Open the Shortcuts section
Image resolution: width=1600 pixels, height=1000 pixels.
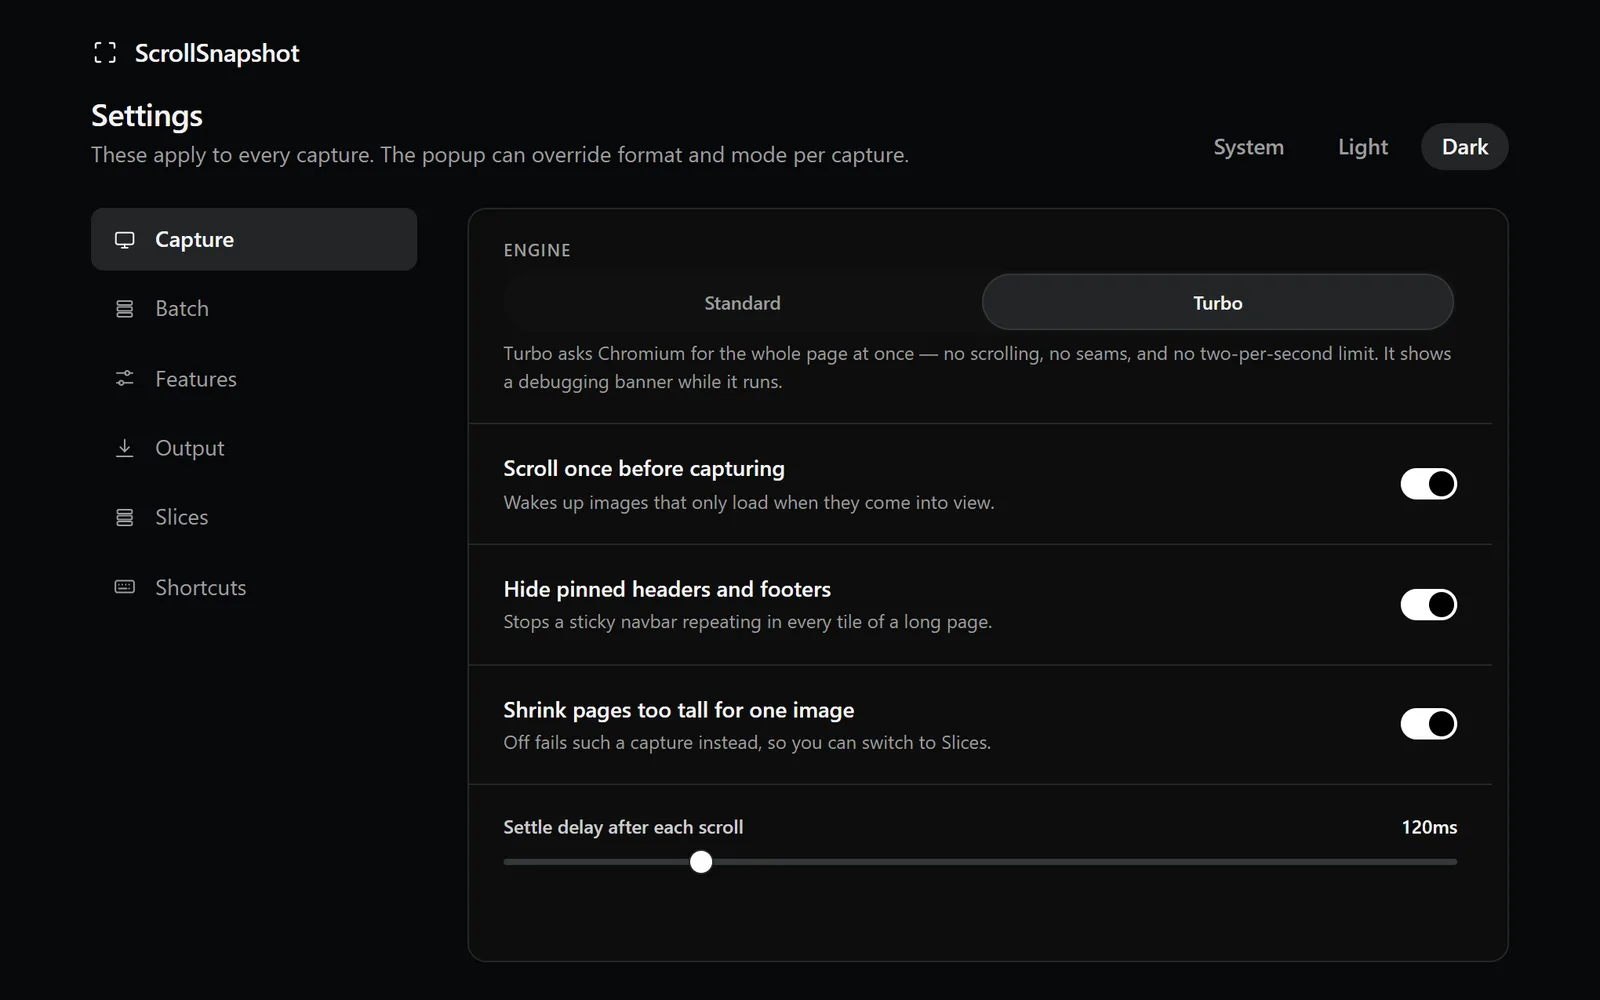(254, 587)
